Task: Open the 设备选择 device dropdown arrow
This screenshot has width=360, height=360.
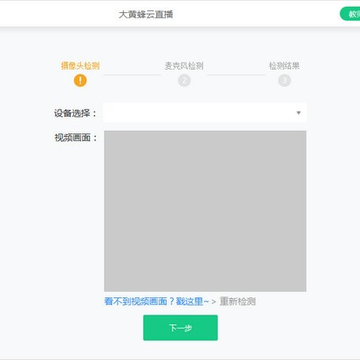Action: [x=298, y=113]
